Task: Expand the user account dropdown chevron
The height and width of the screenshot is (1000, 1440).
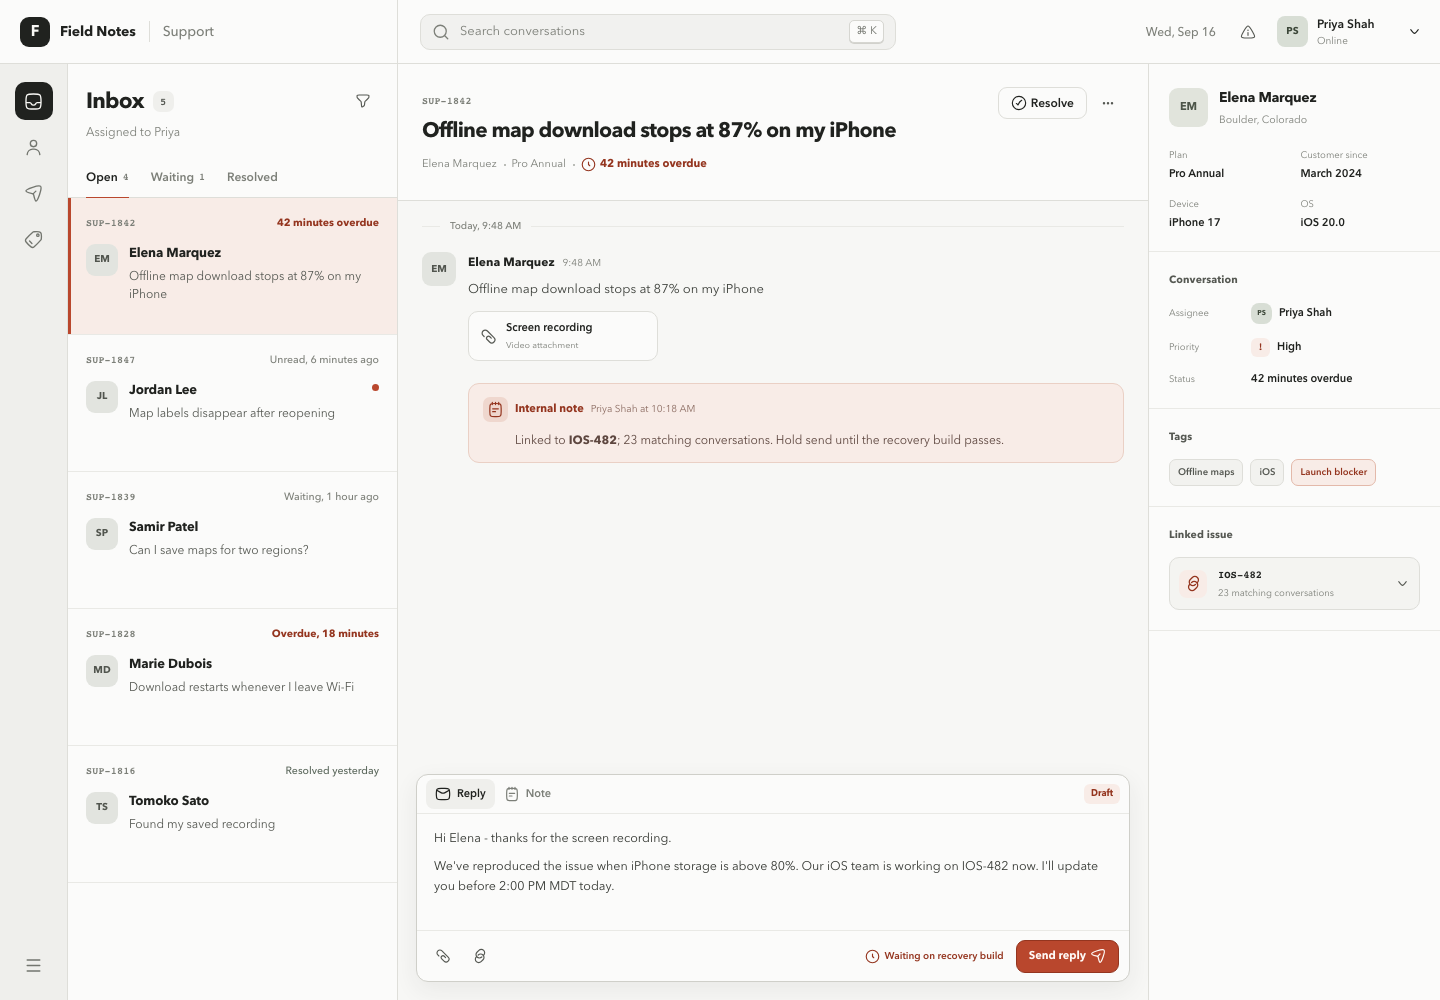Action: pyautogui.click(x=1414, y=32)
